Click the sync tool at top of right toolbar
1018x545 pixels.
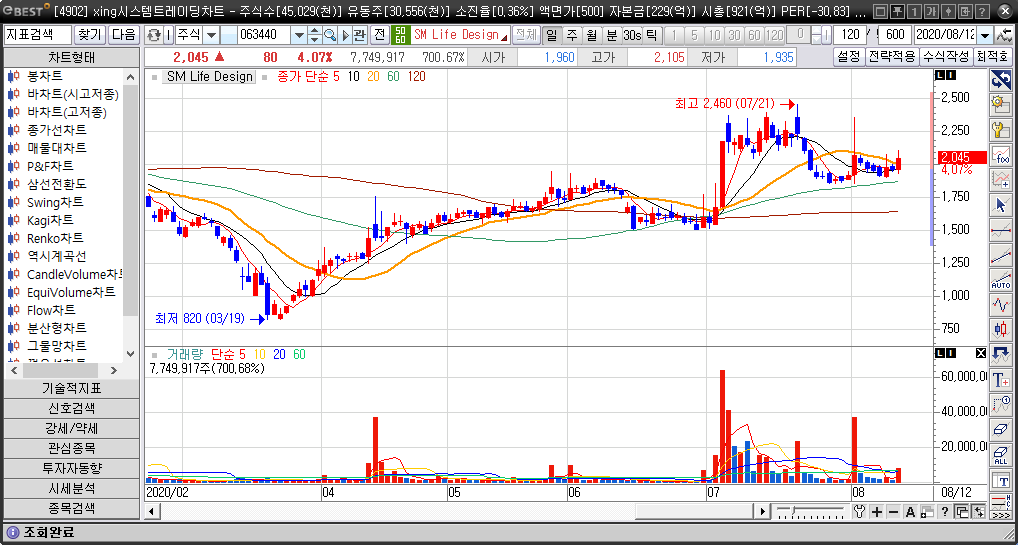1000,80
